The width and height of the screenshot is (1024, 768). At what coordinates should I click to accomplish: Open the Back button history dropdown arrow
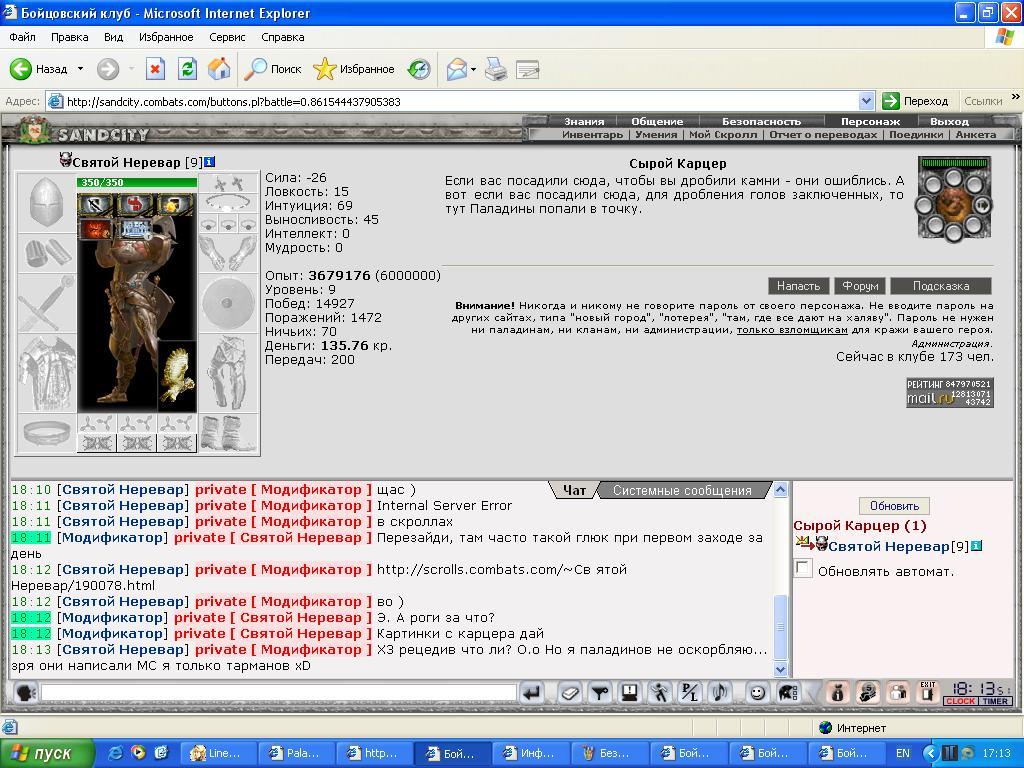coord(80,69)
